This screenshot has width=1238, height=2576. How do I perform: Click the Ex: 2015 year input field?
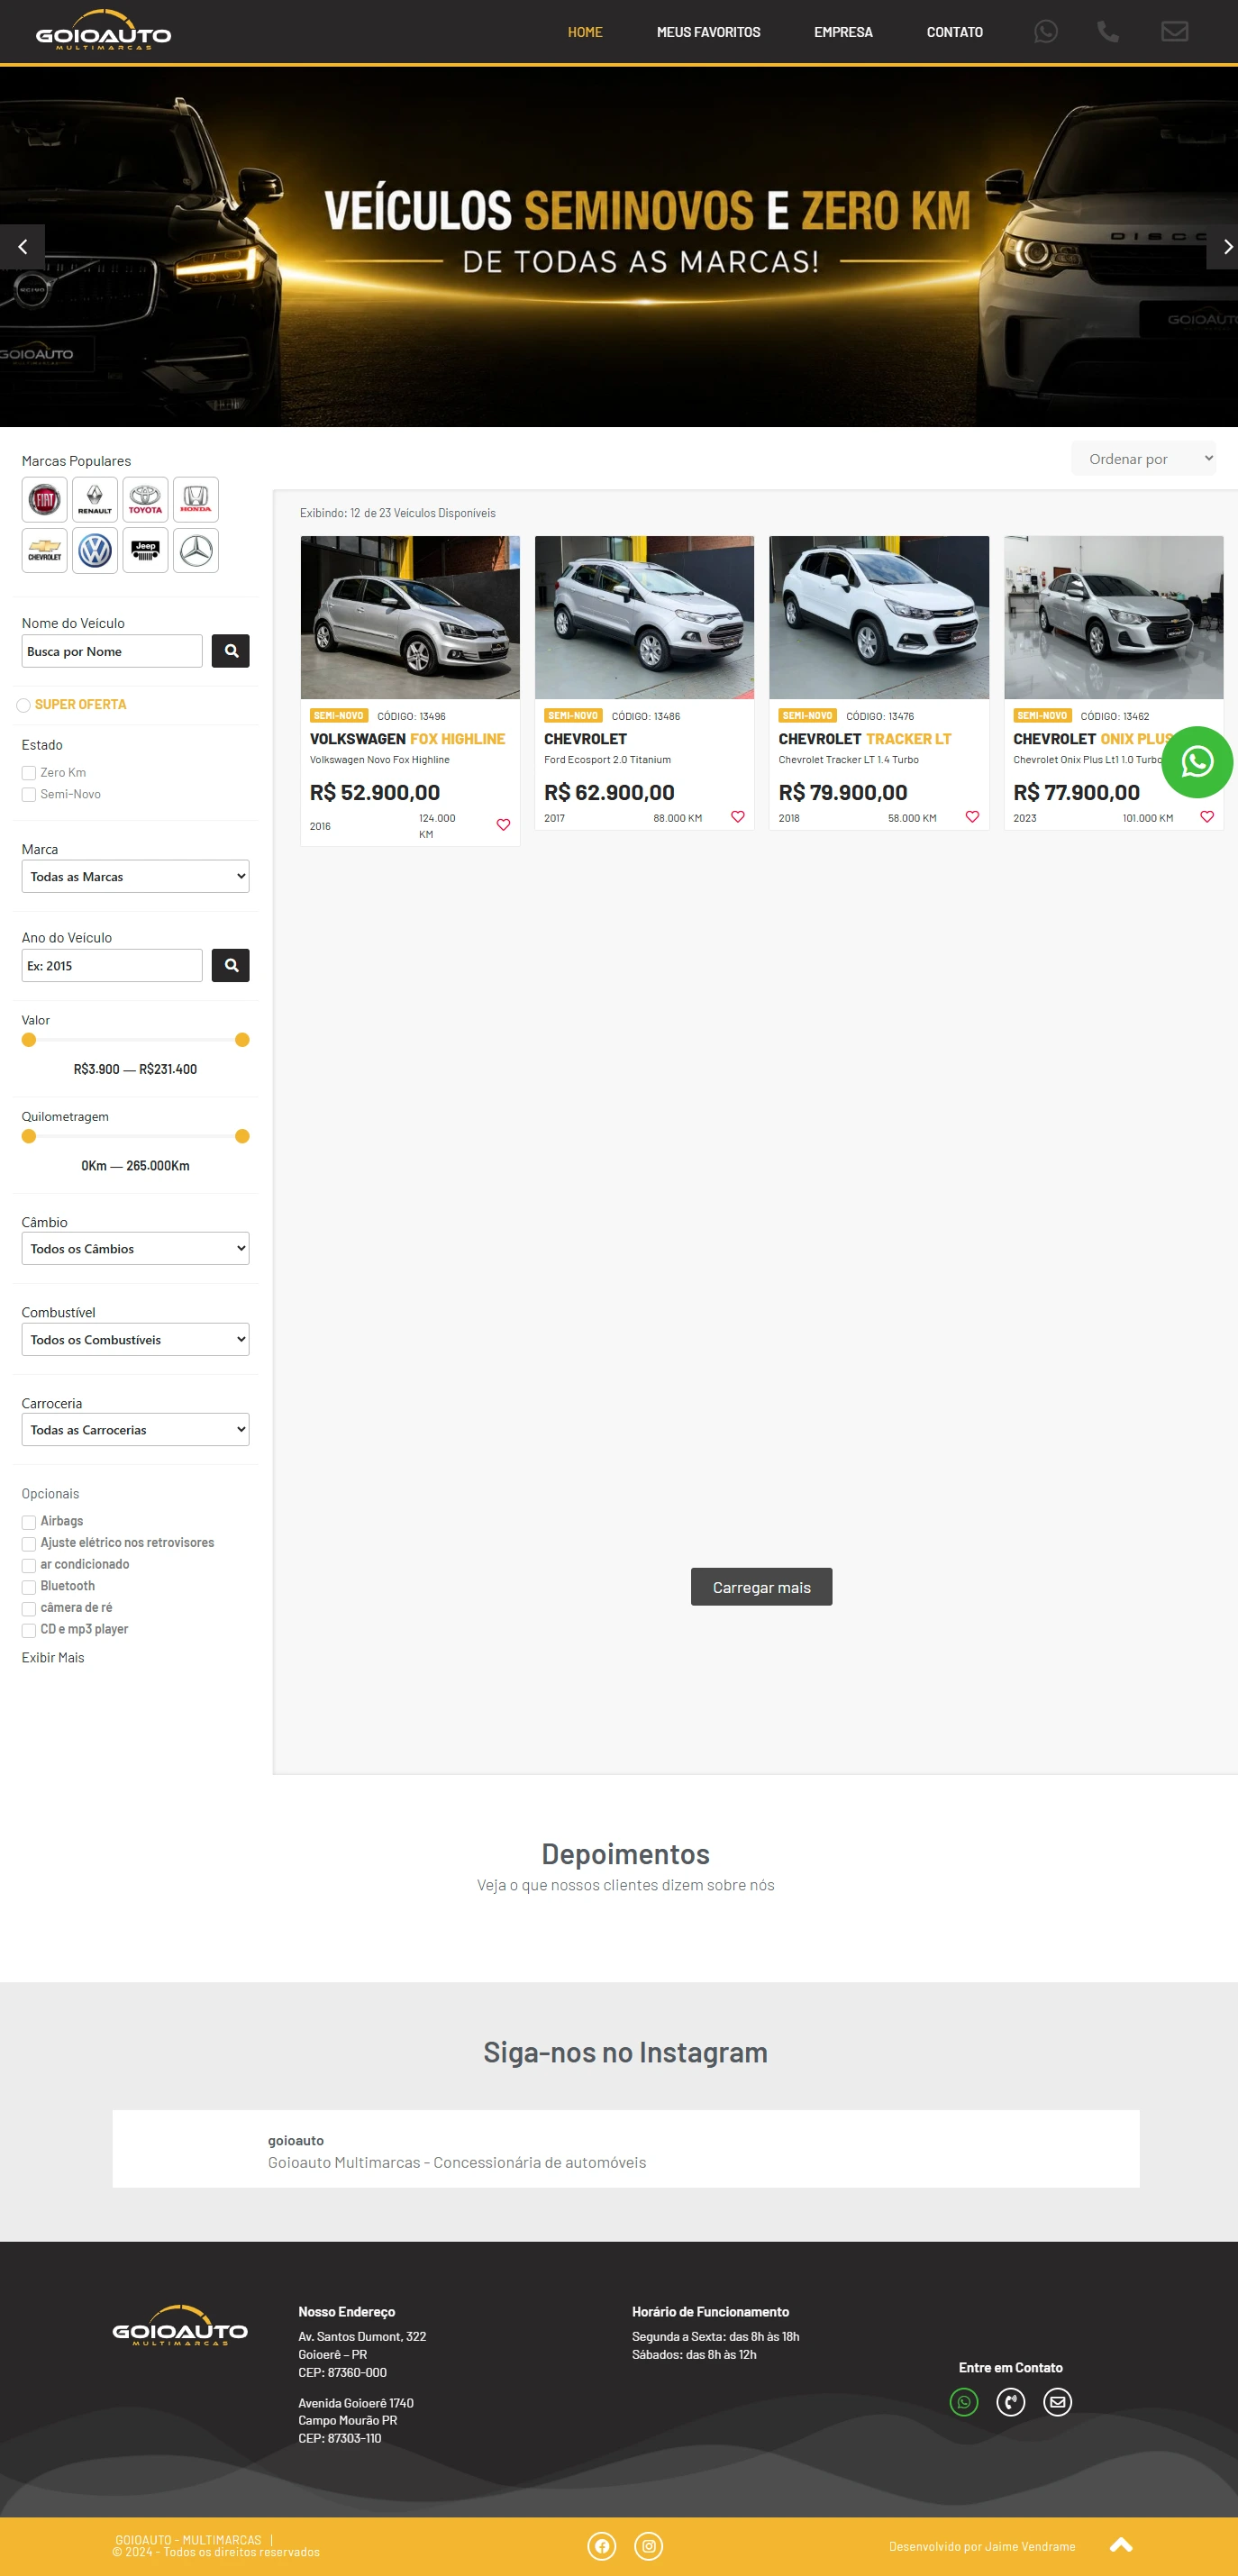[112, 965]
